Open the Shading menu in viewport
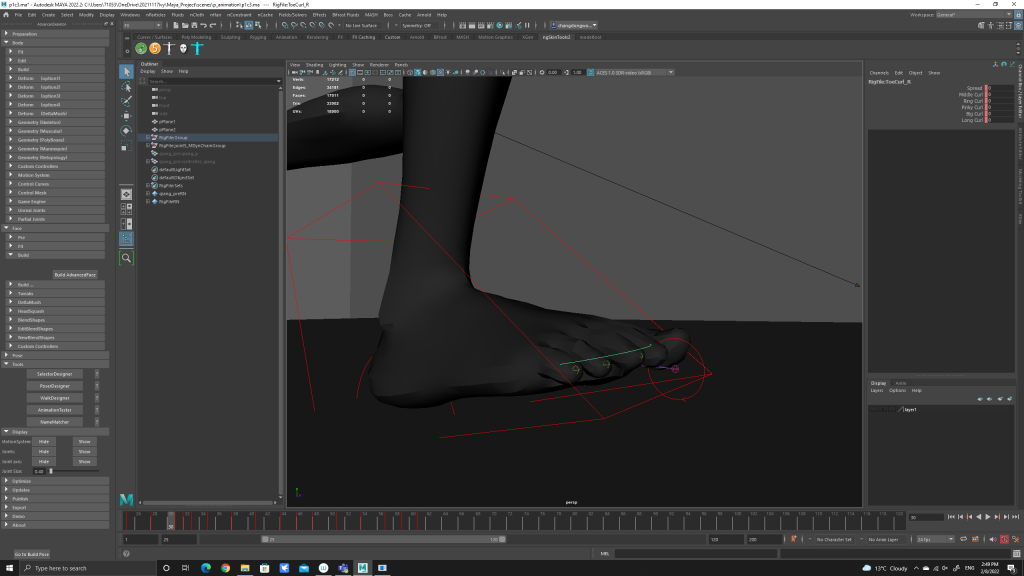Image resolution: width=1024 pixels, height=576 pixels. click(314, 65)
